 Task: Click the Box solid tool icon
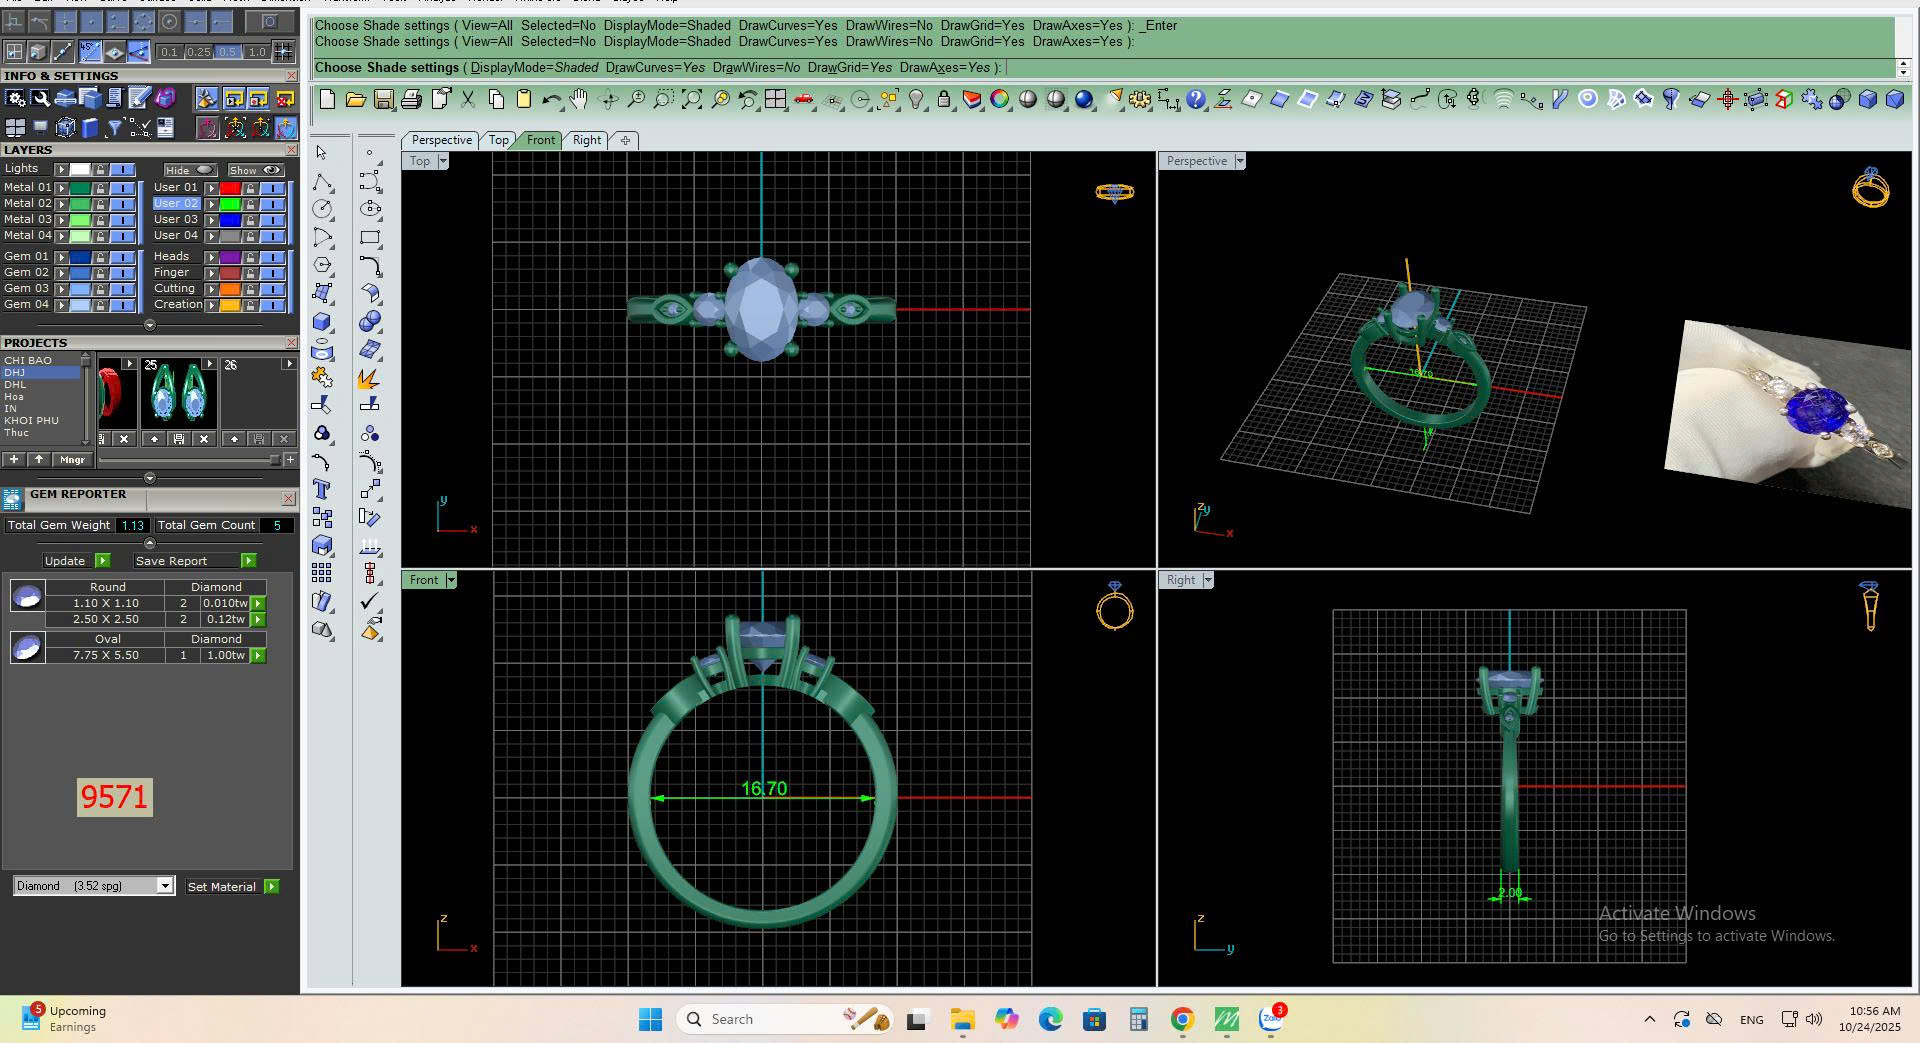click(321, 322)
